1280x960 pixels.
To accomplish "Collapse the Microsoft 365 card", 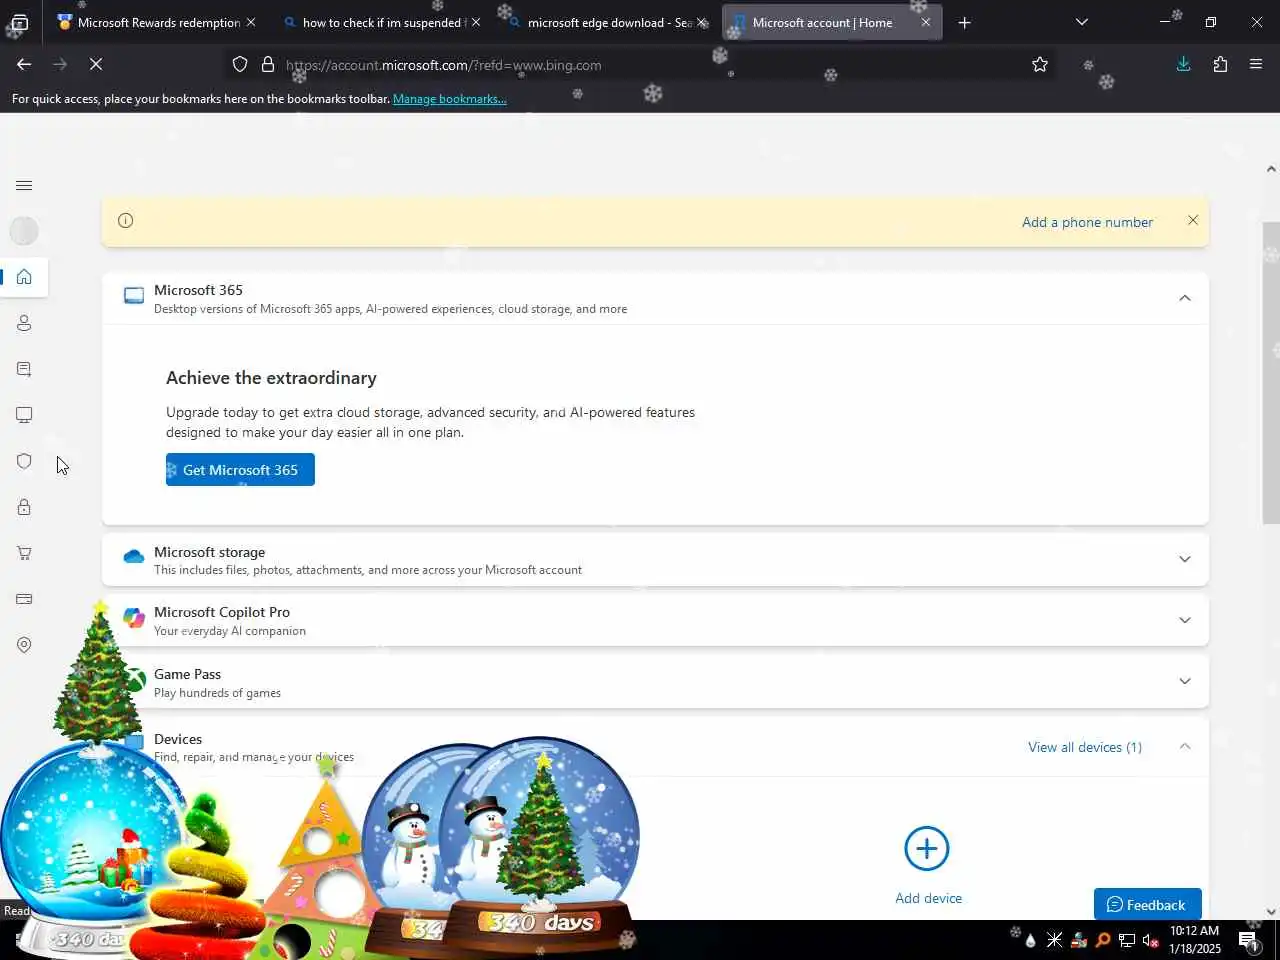I will point(1185,298).
